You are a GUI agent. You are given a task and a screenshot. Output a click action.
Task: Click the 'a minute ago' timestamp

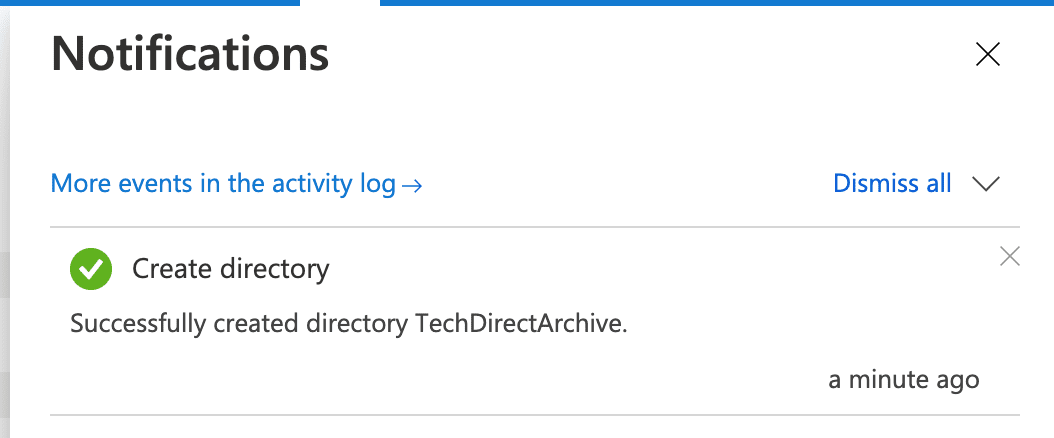pyautogui.click(x=904, y=380)
